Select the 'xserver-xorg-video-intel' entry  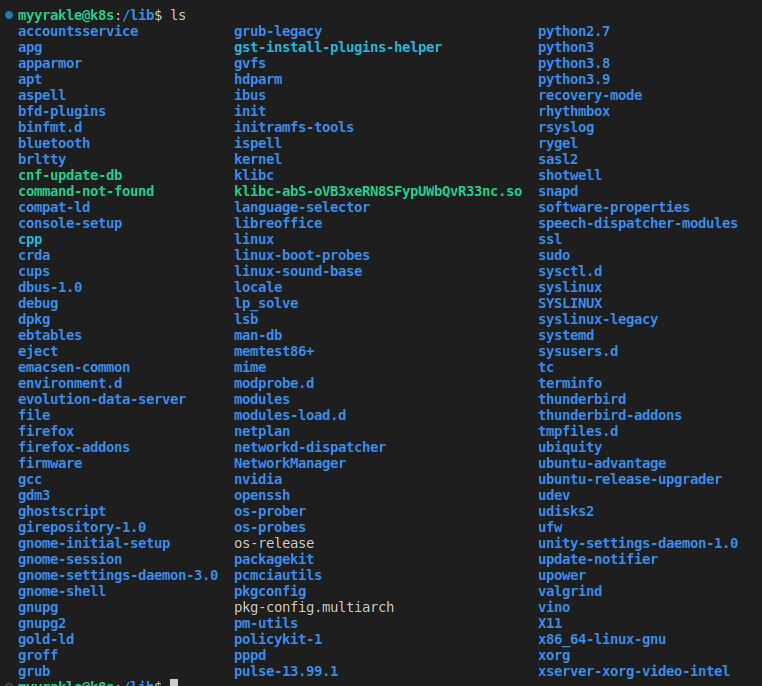pyautogui.click(x=634, y=671)
